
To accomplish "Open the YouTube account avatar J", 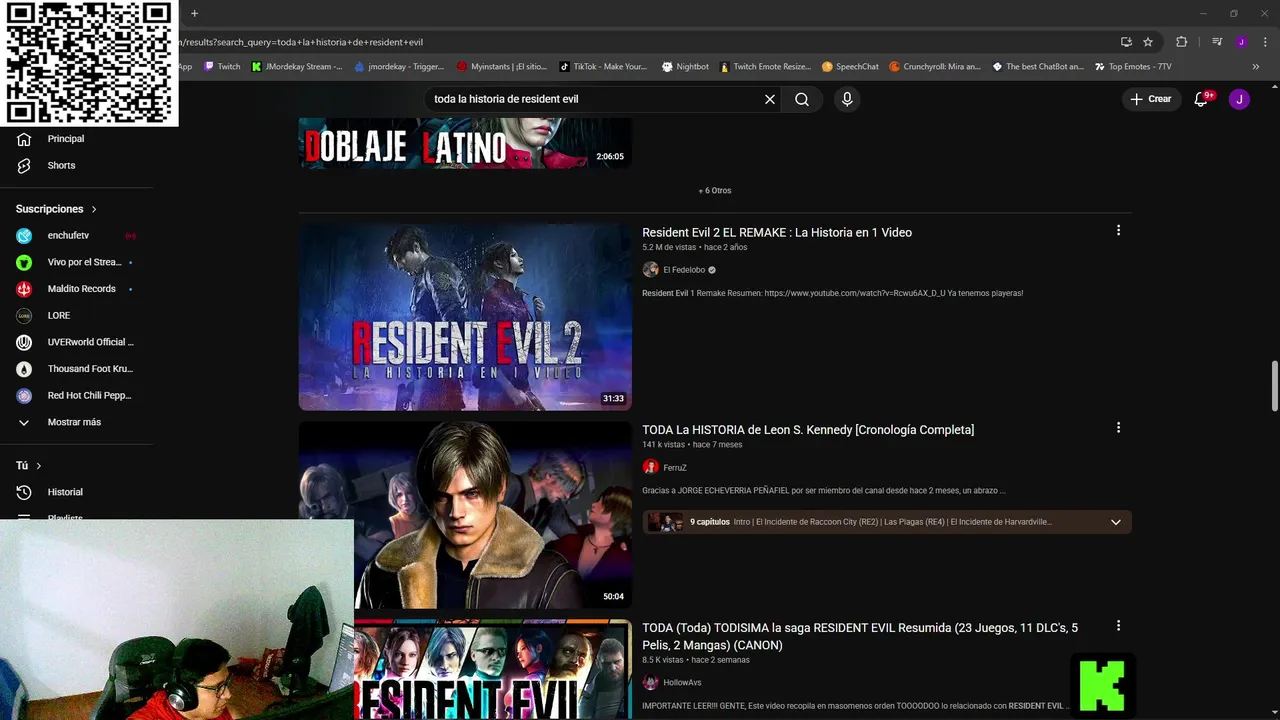I will (1239, 99).
